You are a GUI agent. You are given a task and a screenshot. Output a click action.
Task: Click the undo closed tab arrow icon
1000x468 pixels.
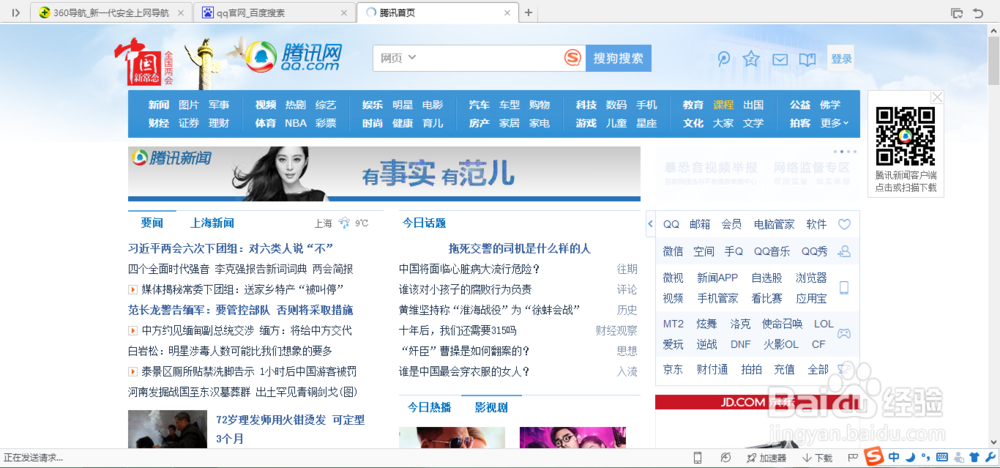(x=978, y=13)
